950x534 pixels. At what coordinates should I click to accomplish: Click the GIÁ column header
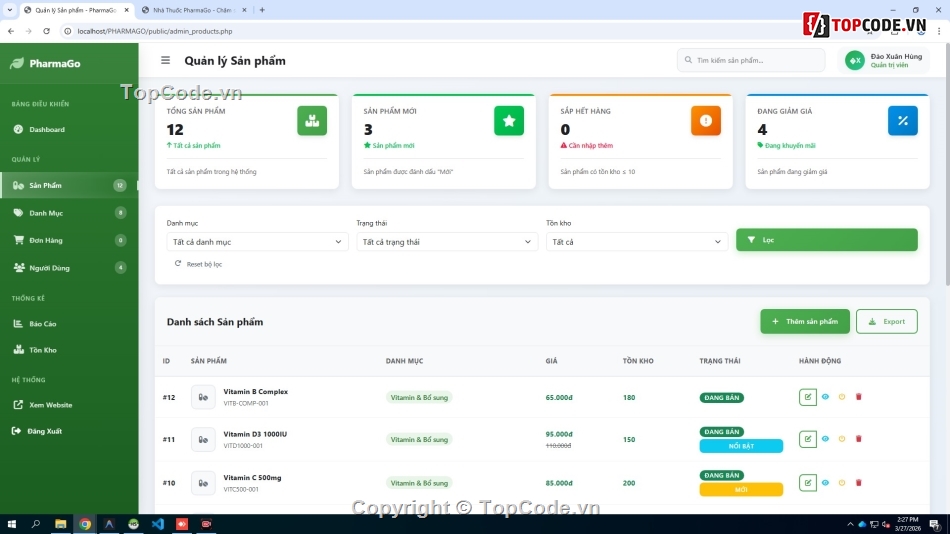click(x=551, y=361)
